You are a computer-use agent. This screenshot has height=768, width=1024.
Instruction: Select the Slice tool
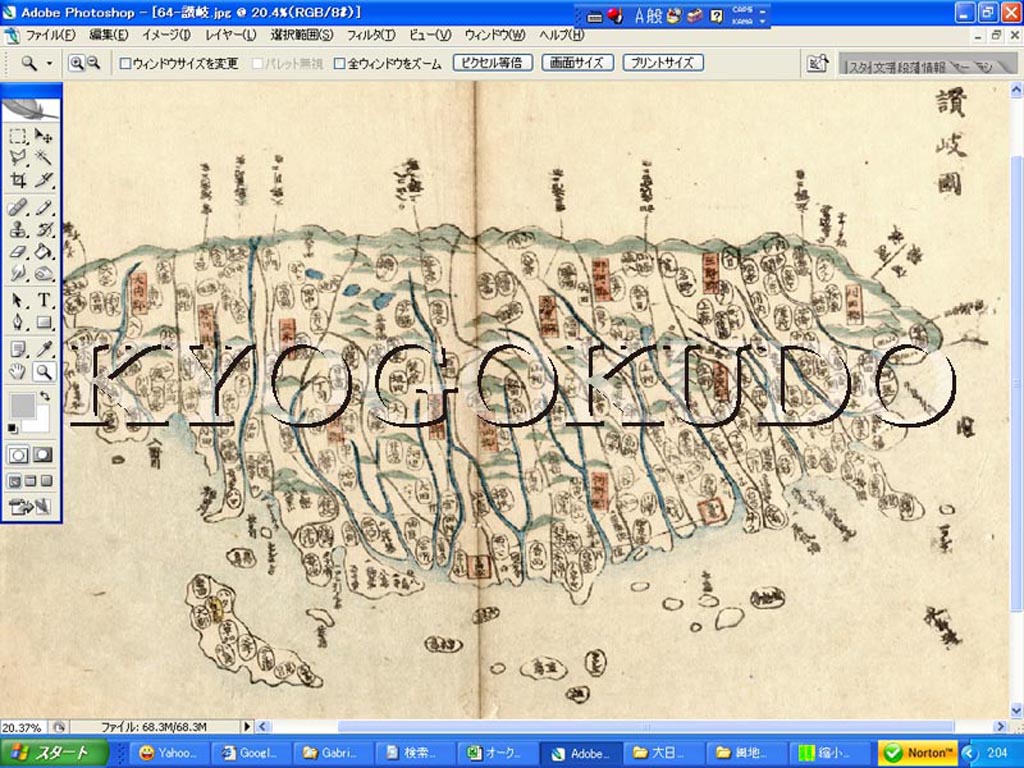(43, 180)
